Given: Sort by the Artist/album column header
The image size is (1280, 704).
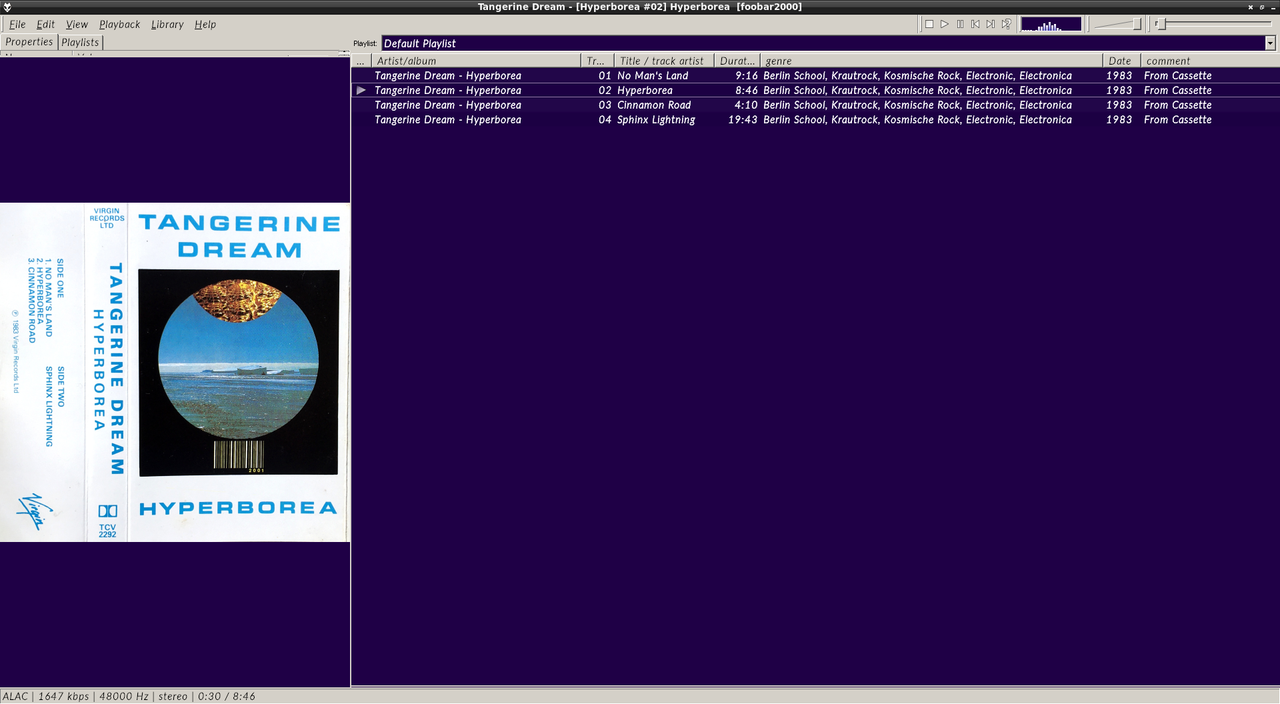Looking at the screenshot, I should (x=476, y=61).
